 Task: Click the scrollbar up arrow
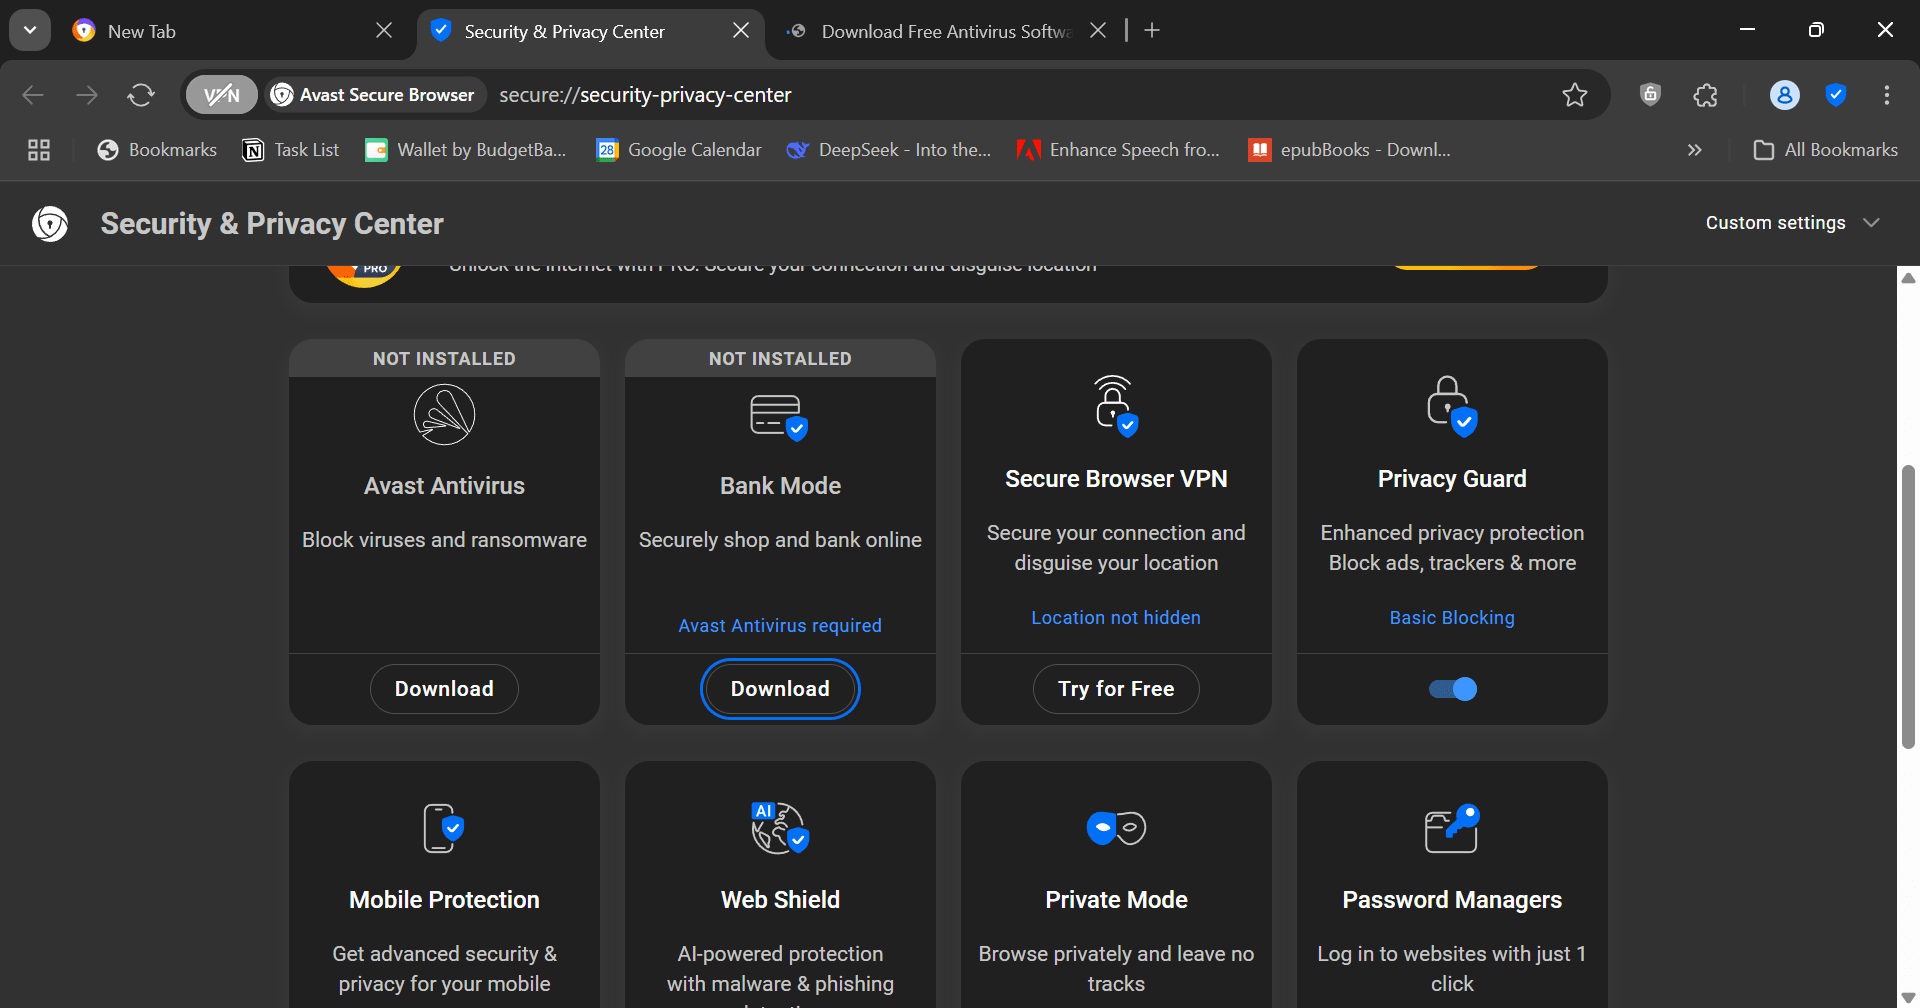pyautogui.click(x=1908, y=278)
